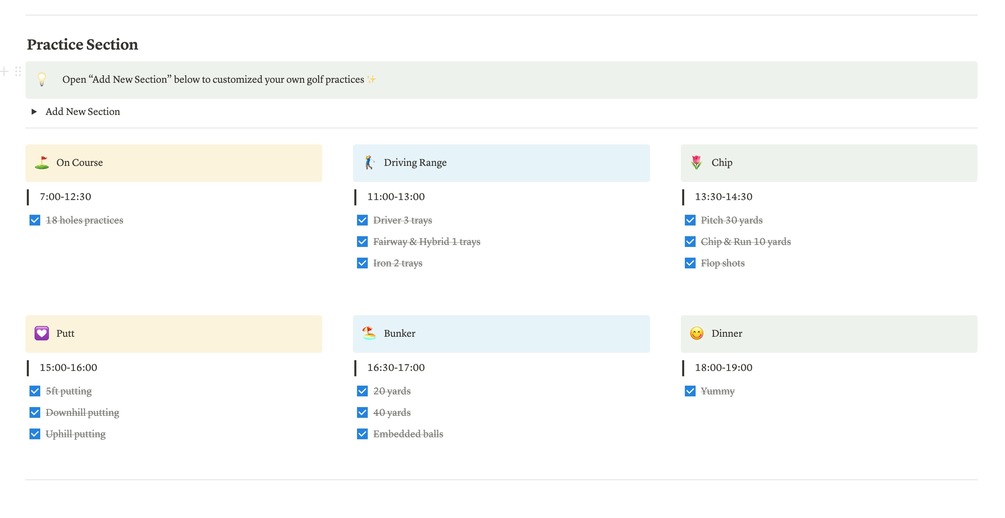Click the tulip icon beside Chip
Image resolution: width=1005 pixels, height=518 pixels.
(x=697, y=163)
